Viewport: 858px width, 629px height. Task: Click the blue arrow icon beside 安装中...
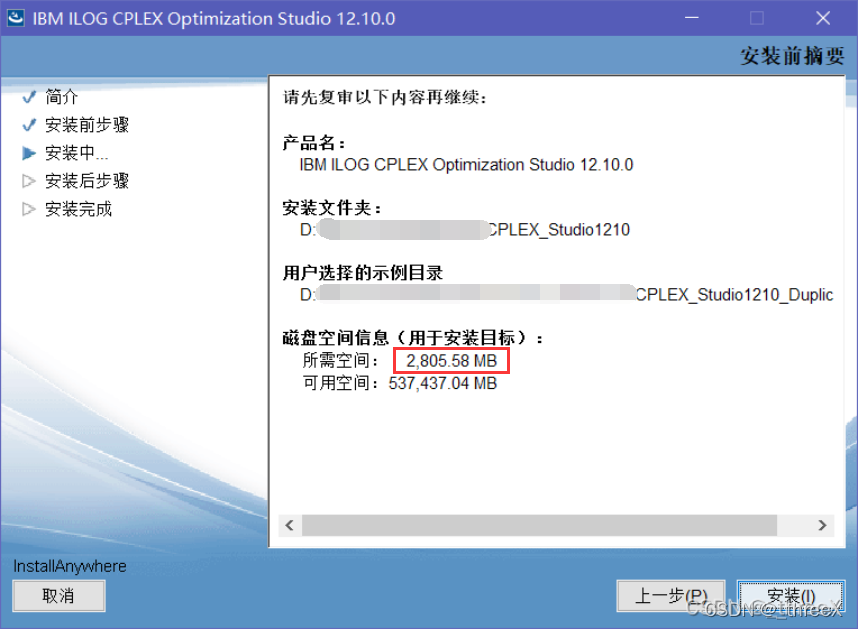(x=29, y=153)
